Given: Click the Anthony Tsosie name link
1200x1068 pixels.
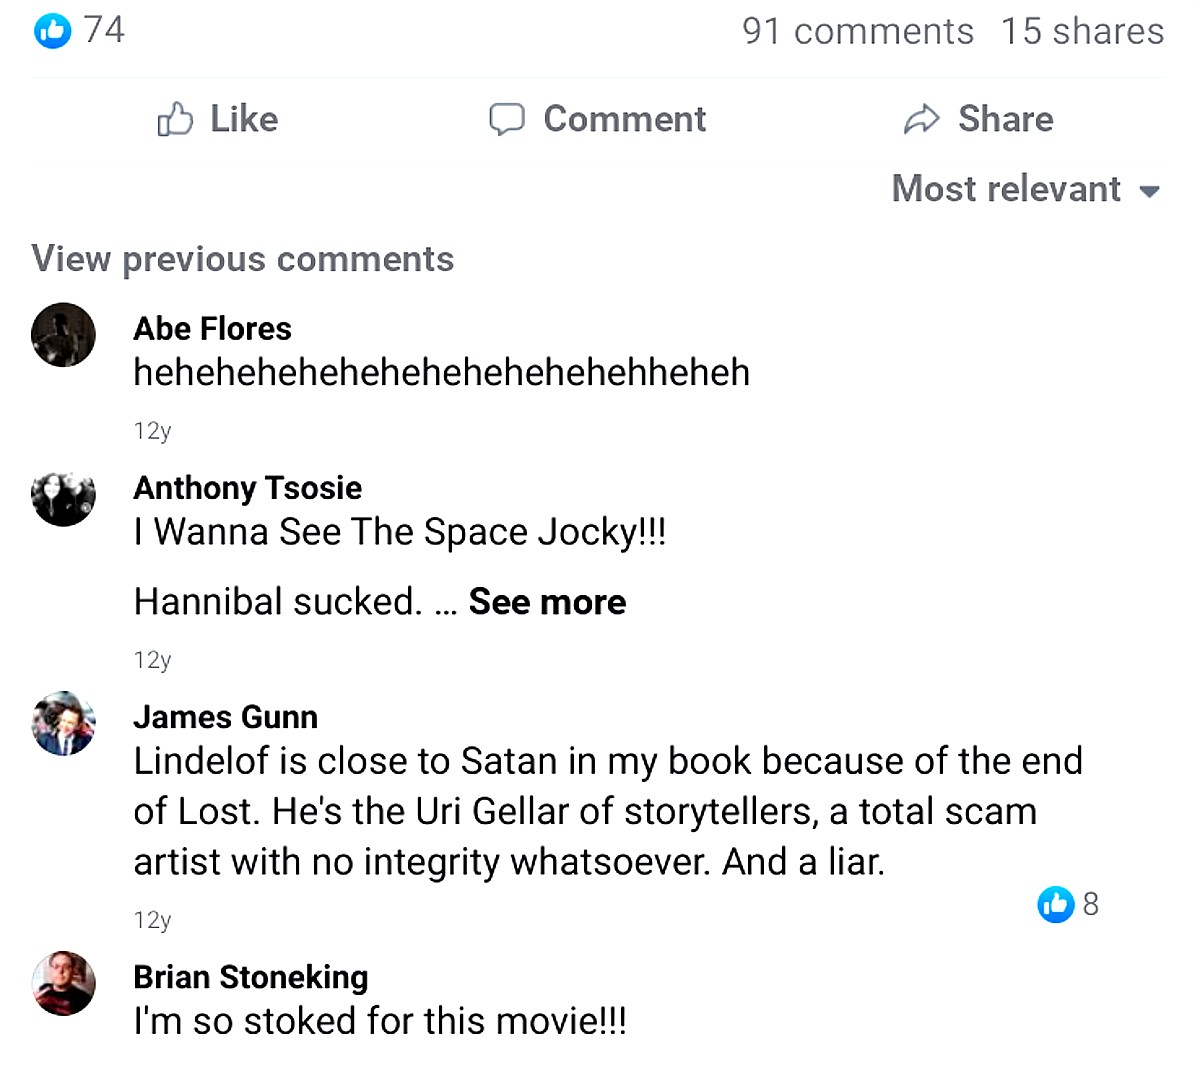Looking at the screenshot, I should pyautogui.click(x=248, y=488).
